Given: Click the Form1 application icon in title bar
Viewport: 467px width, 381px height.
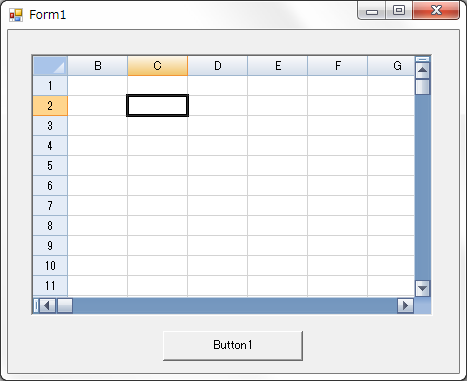Looking at the screenshot, I should [16, 15].
